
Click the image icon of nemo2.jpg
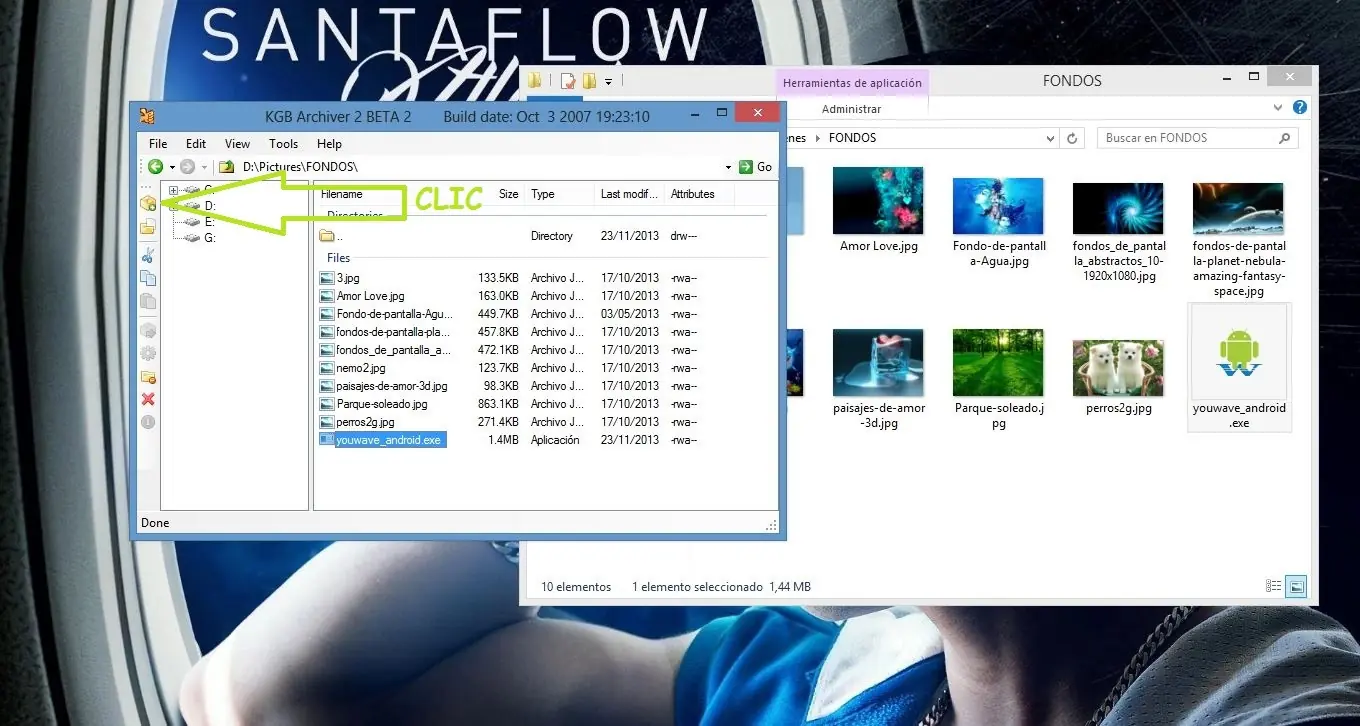[326, 368]
